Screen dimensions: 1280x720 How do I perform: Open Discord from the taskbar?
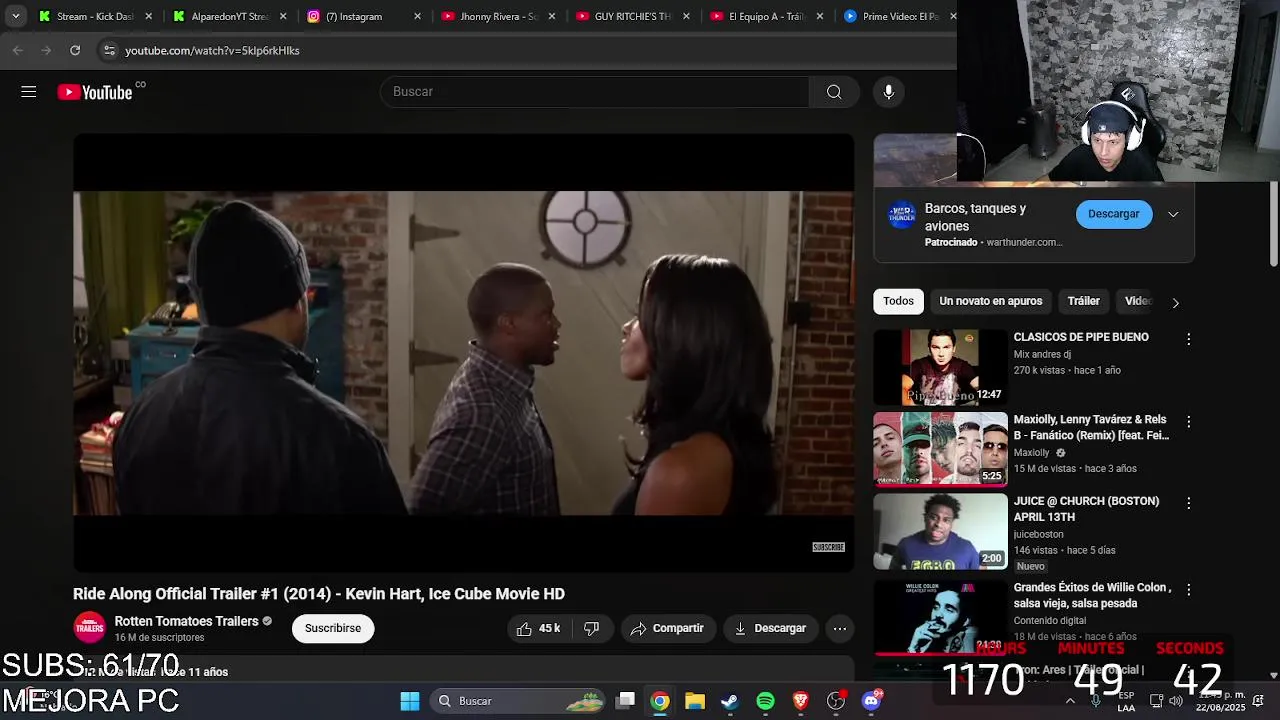871,701
